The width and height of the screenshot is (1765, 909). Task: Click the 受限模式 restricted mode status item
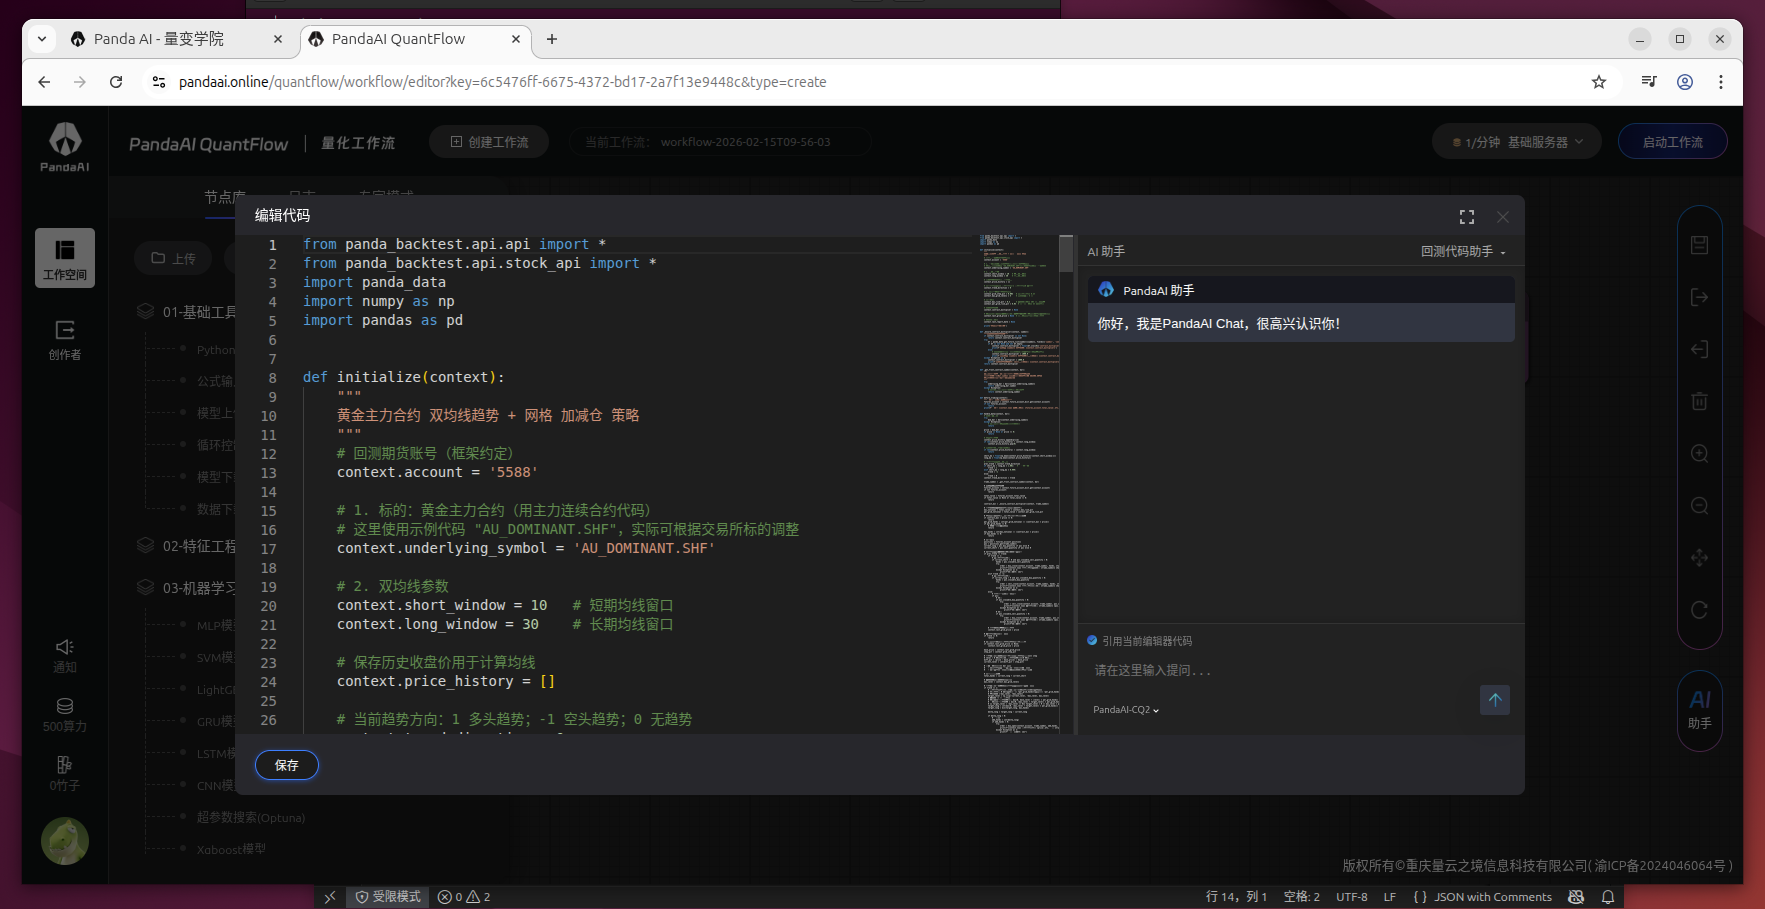[x=388, y=897]
